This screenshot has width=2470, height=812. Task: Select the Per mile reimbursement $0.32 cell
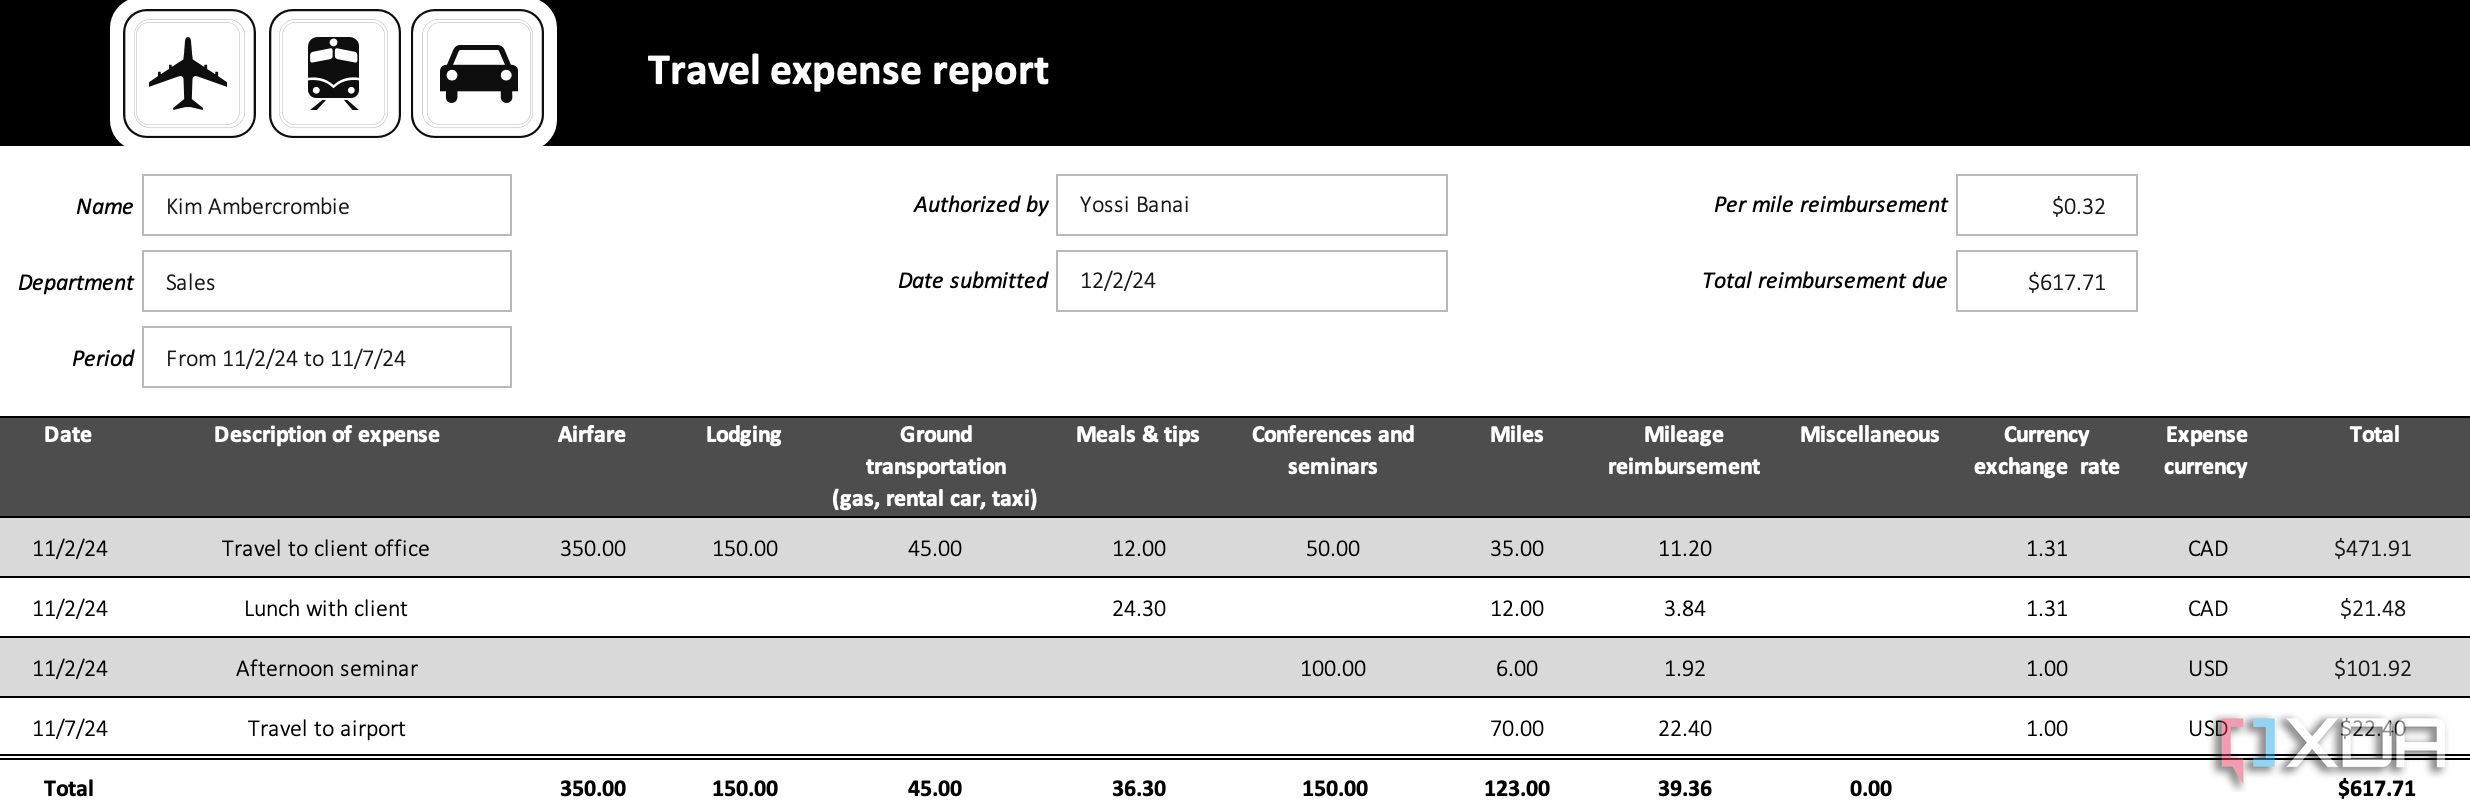coord(2047,206)
